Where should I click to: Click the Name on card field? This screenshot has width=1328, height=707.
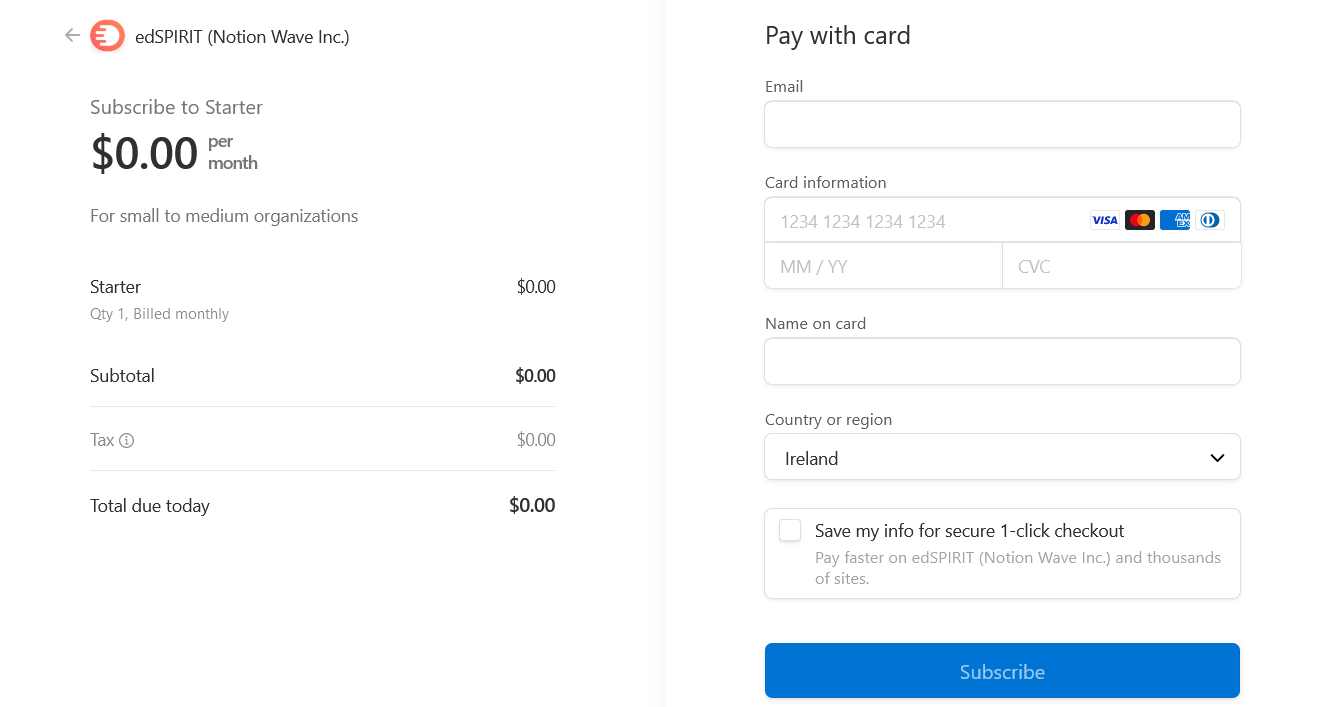(1002, 361)
